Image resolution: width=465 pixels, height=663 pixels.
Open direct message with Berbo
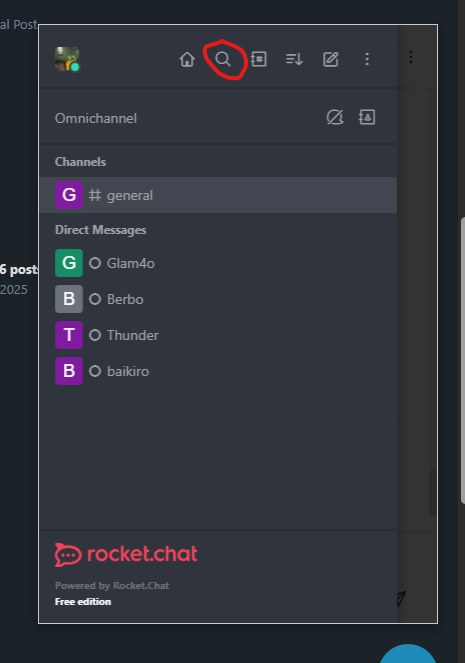(218, 299)
